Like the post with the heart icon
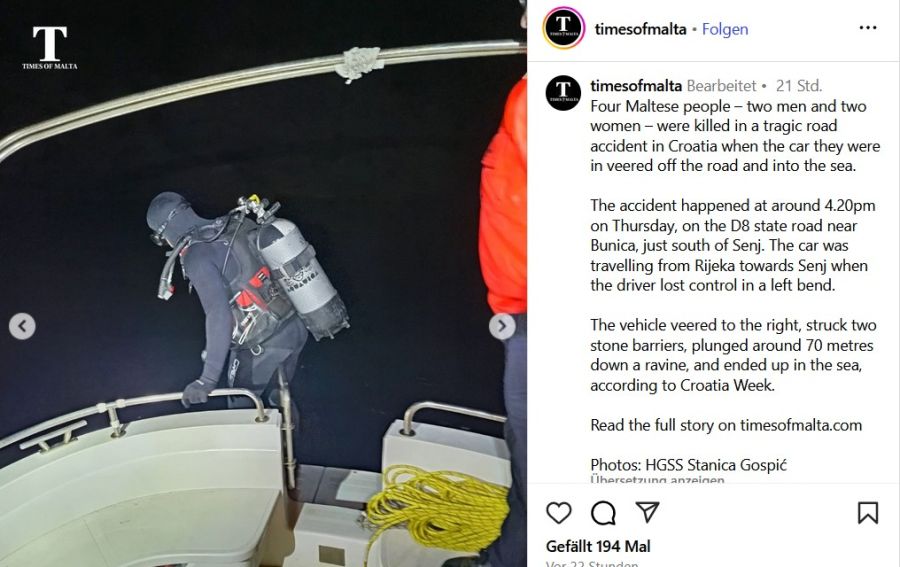 (x=558, y=512)
